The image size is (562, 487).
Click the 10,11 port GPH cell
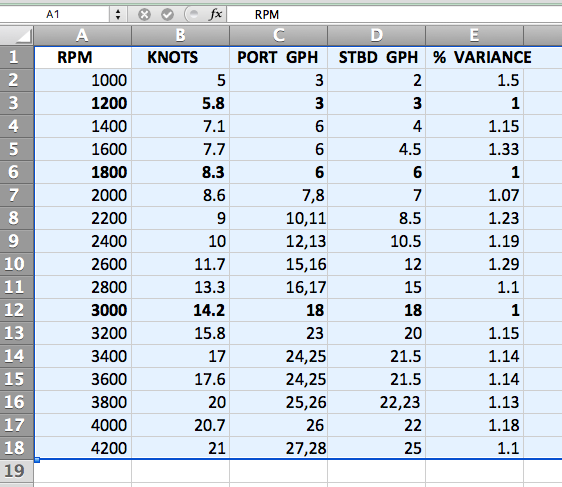pos(278,218)
